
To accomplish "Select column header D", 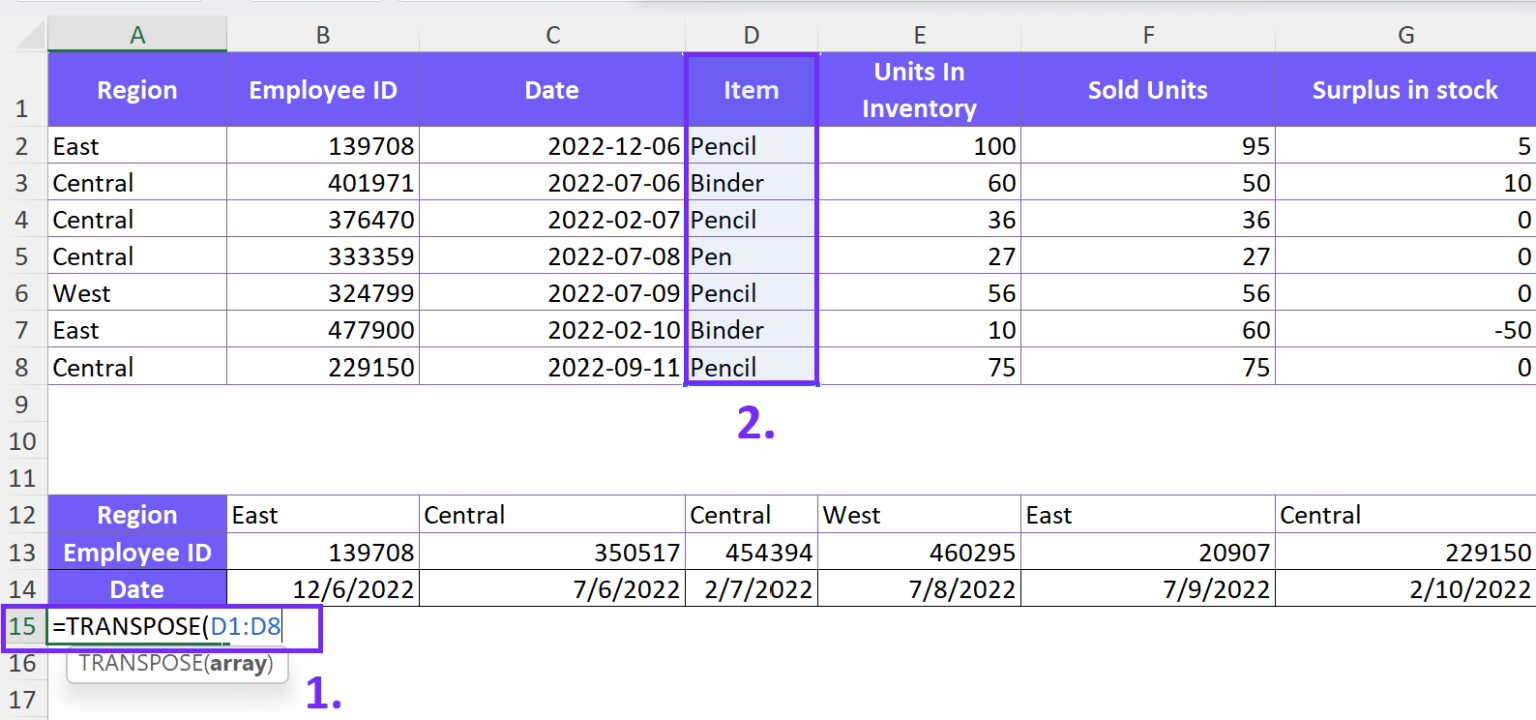I will tap(750, 33).
